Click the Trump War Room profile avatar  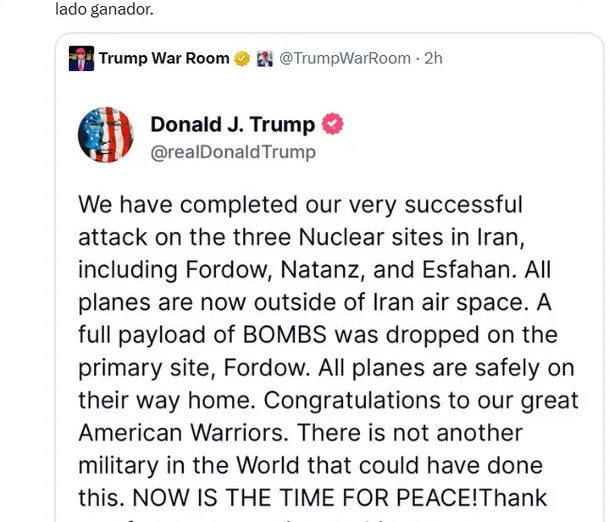tap(81, 58)
